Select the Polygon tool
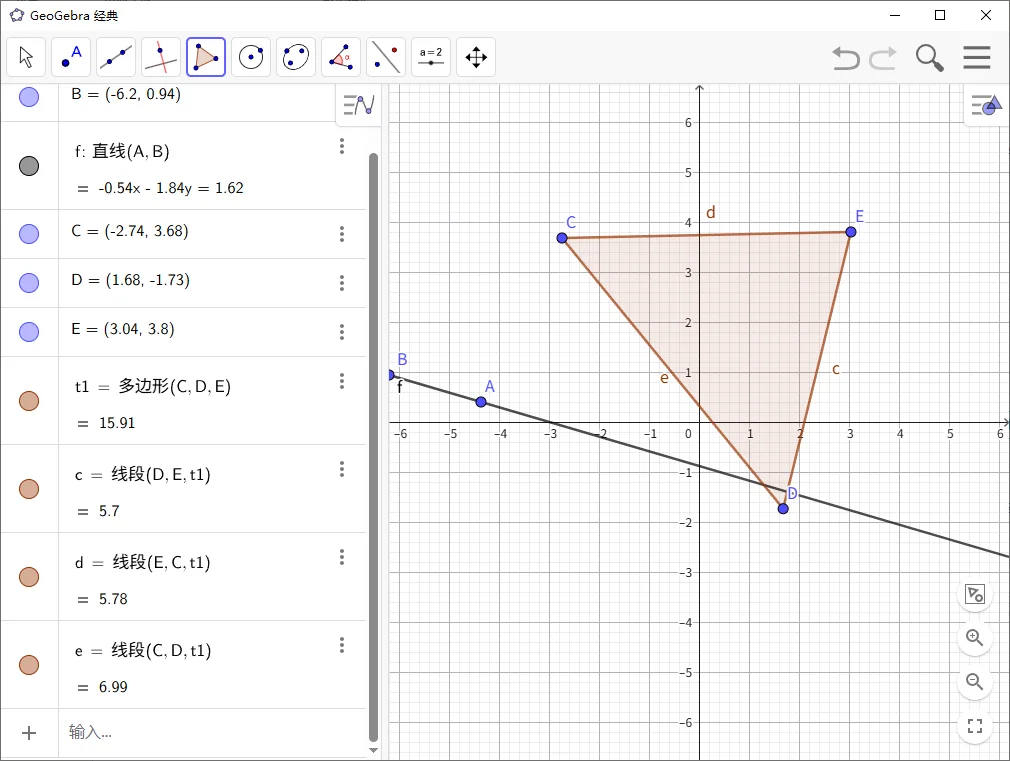Image resolution: width=1010 pixels, height=761 pixels. 206,57
